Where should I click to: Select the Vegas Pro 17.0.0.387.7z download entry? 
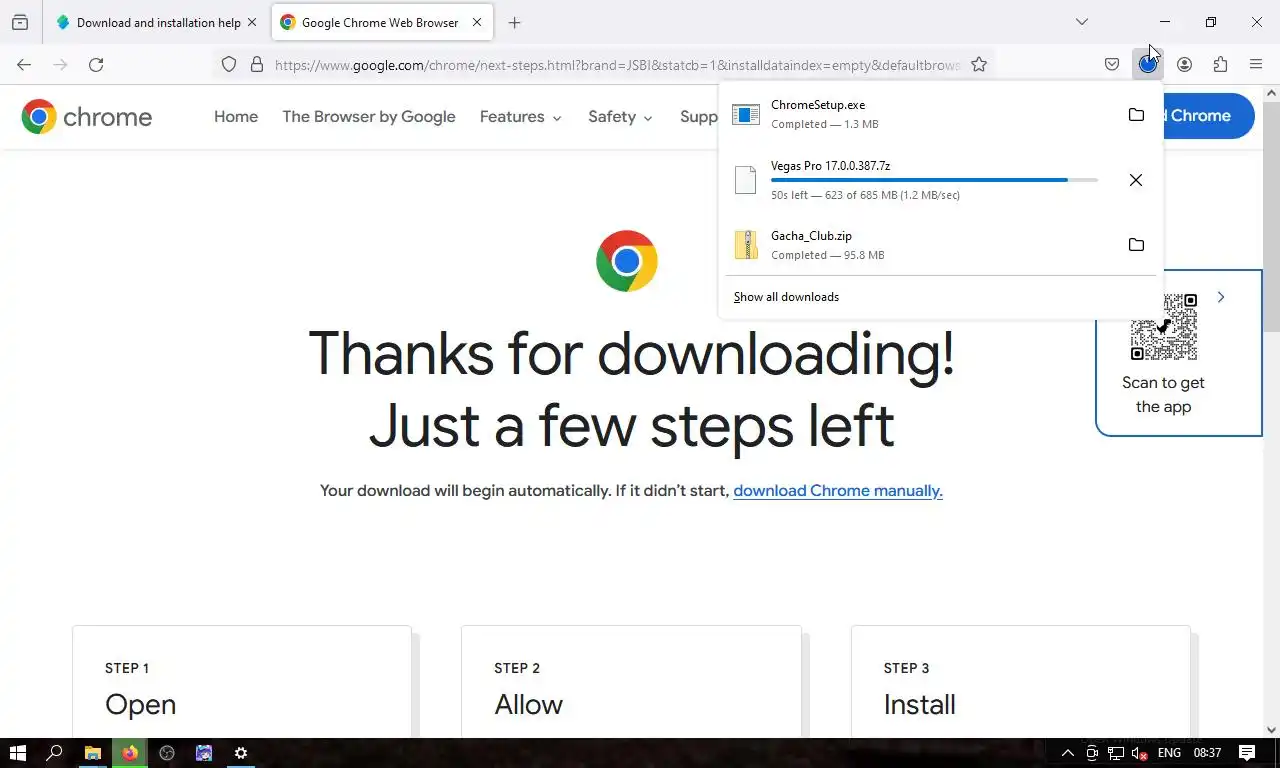[x=920, y=180]
